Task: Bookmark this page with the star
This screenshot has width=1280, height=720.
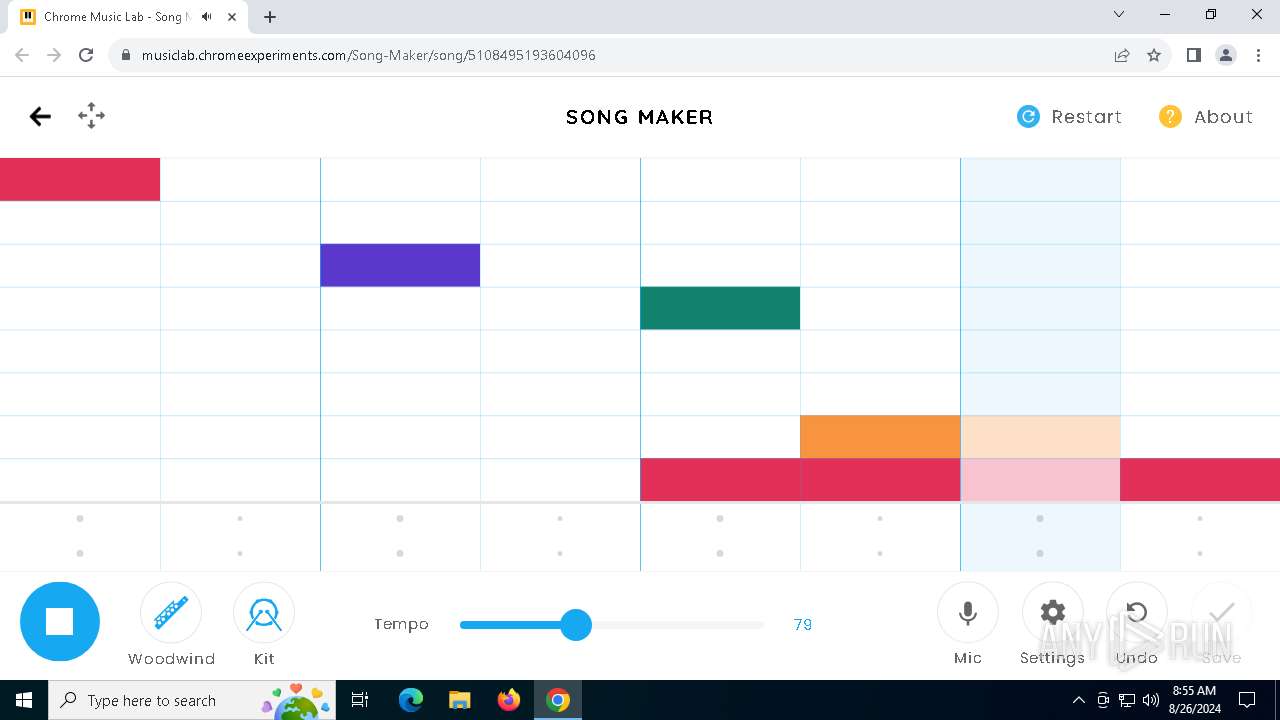Action: tap(1154, 55)
